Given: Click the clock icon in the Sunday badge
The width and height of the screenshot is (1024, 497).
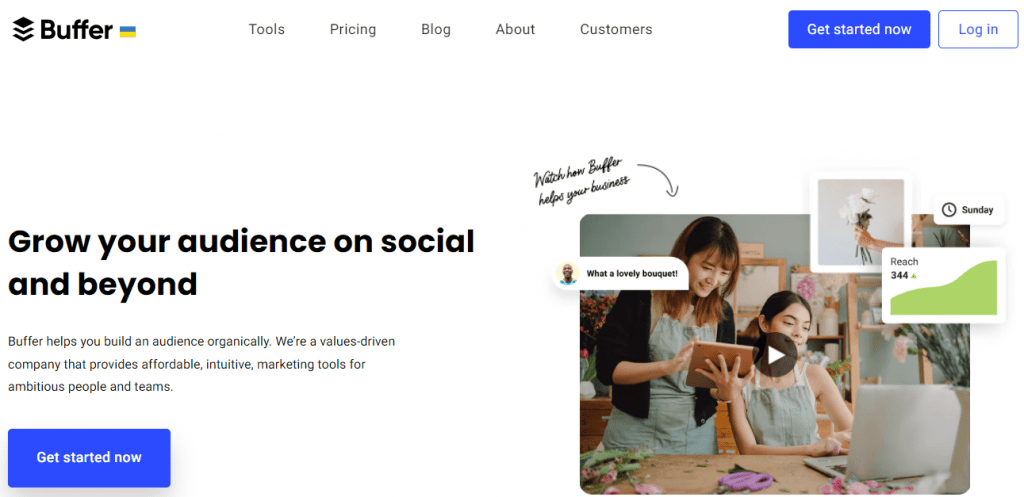Looking at the screenshot, I should [x=949, y=210].
